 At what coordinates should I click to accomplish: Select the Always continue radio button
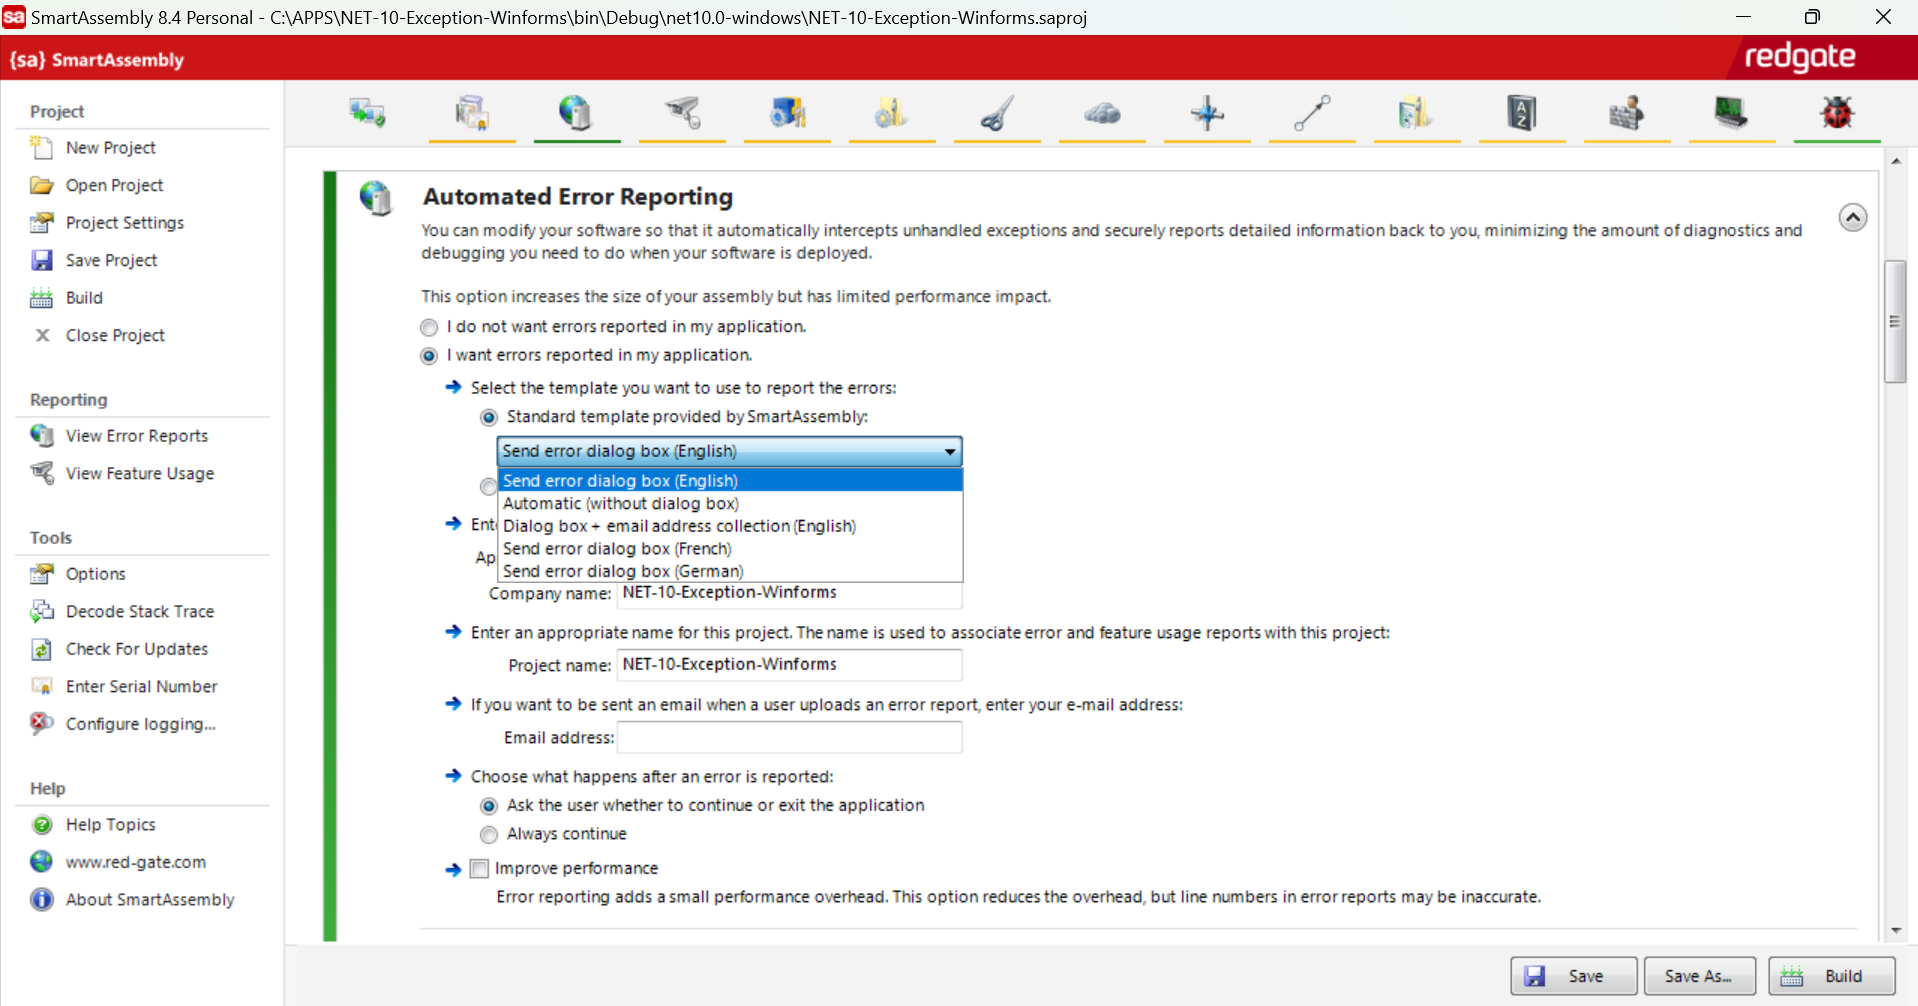[489, 834]
